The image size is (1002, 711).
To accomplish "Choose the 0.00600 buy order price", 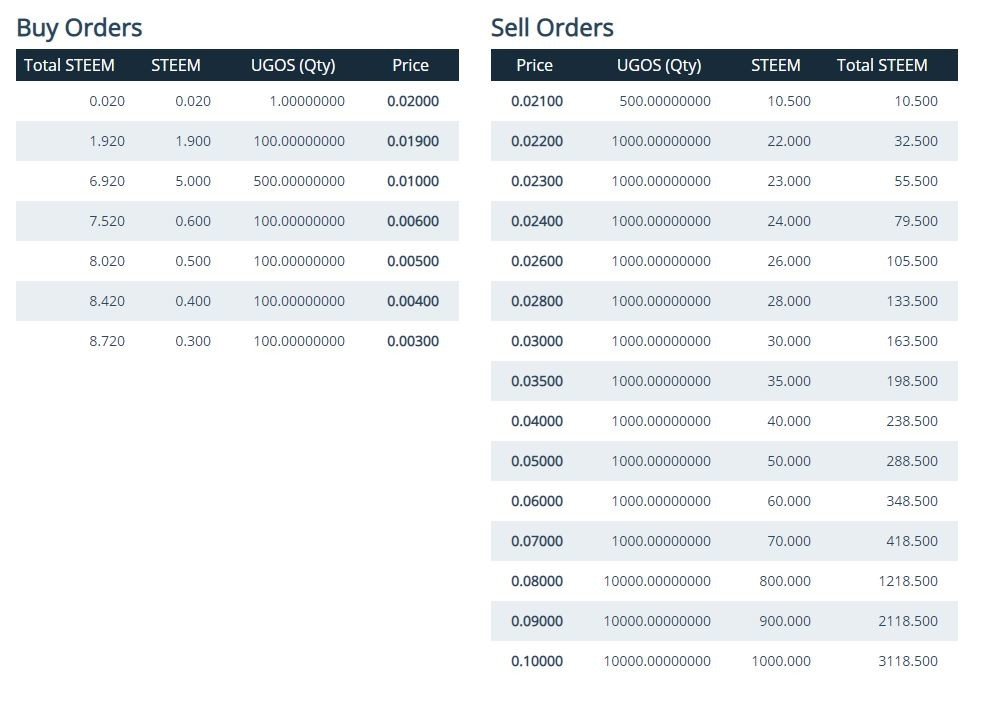I will (412, 221).
